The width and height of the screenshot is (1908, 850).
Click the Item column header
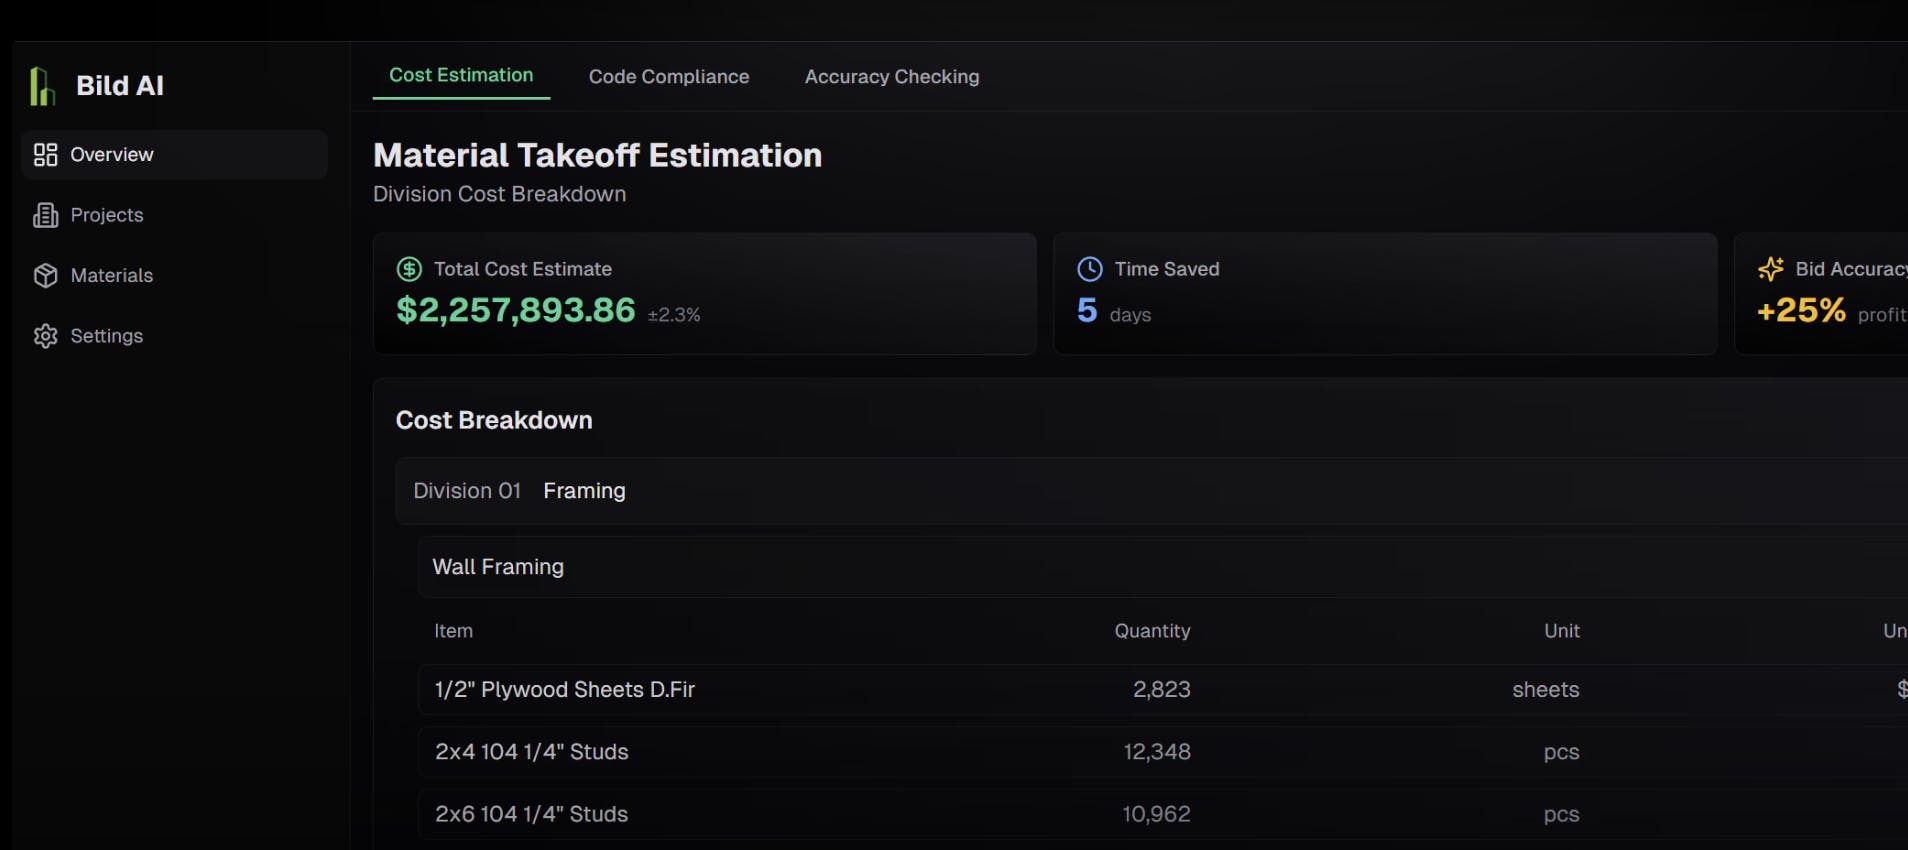coord(453,631)
